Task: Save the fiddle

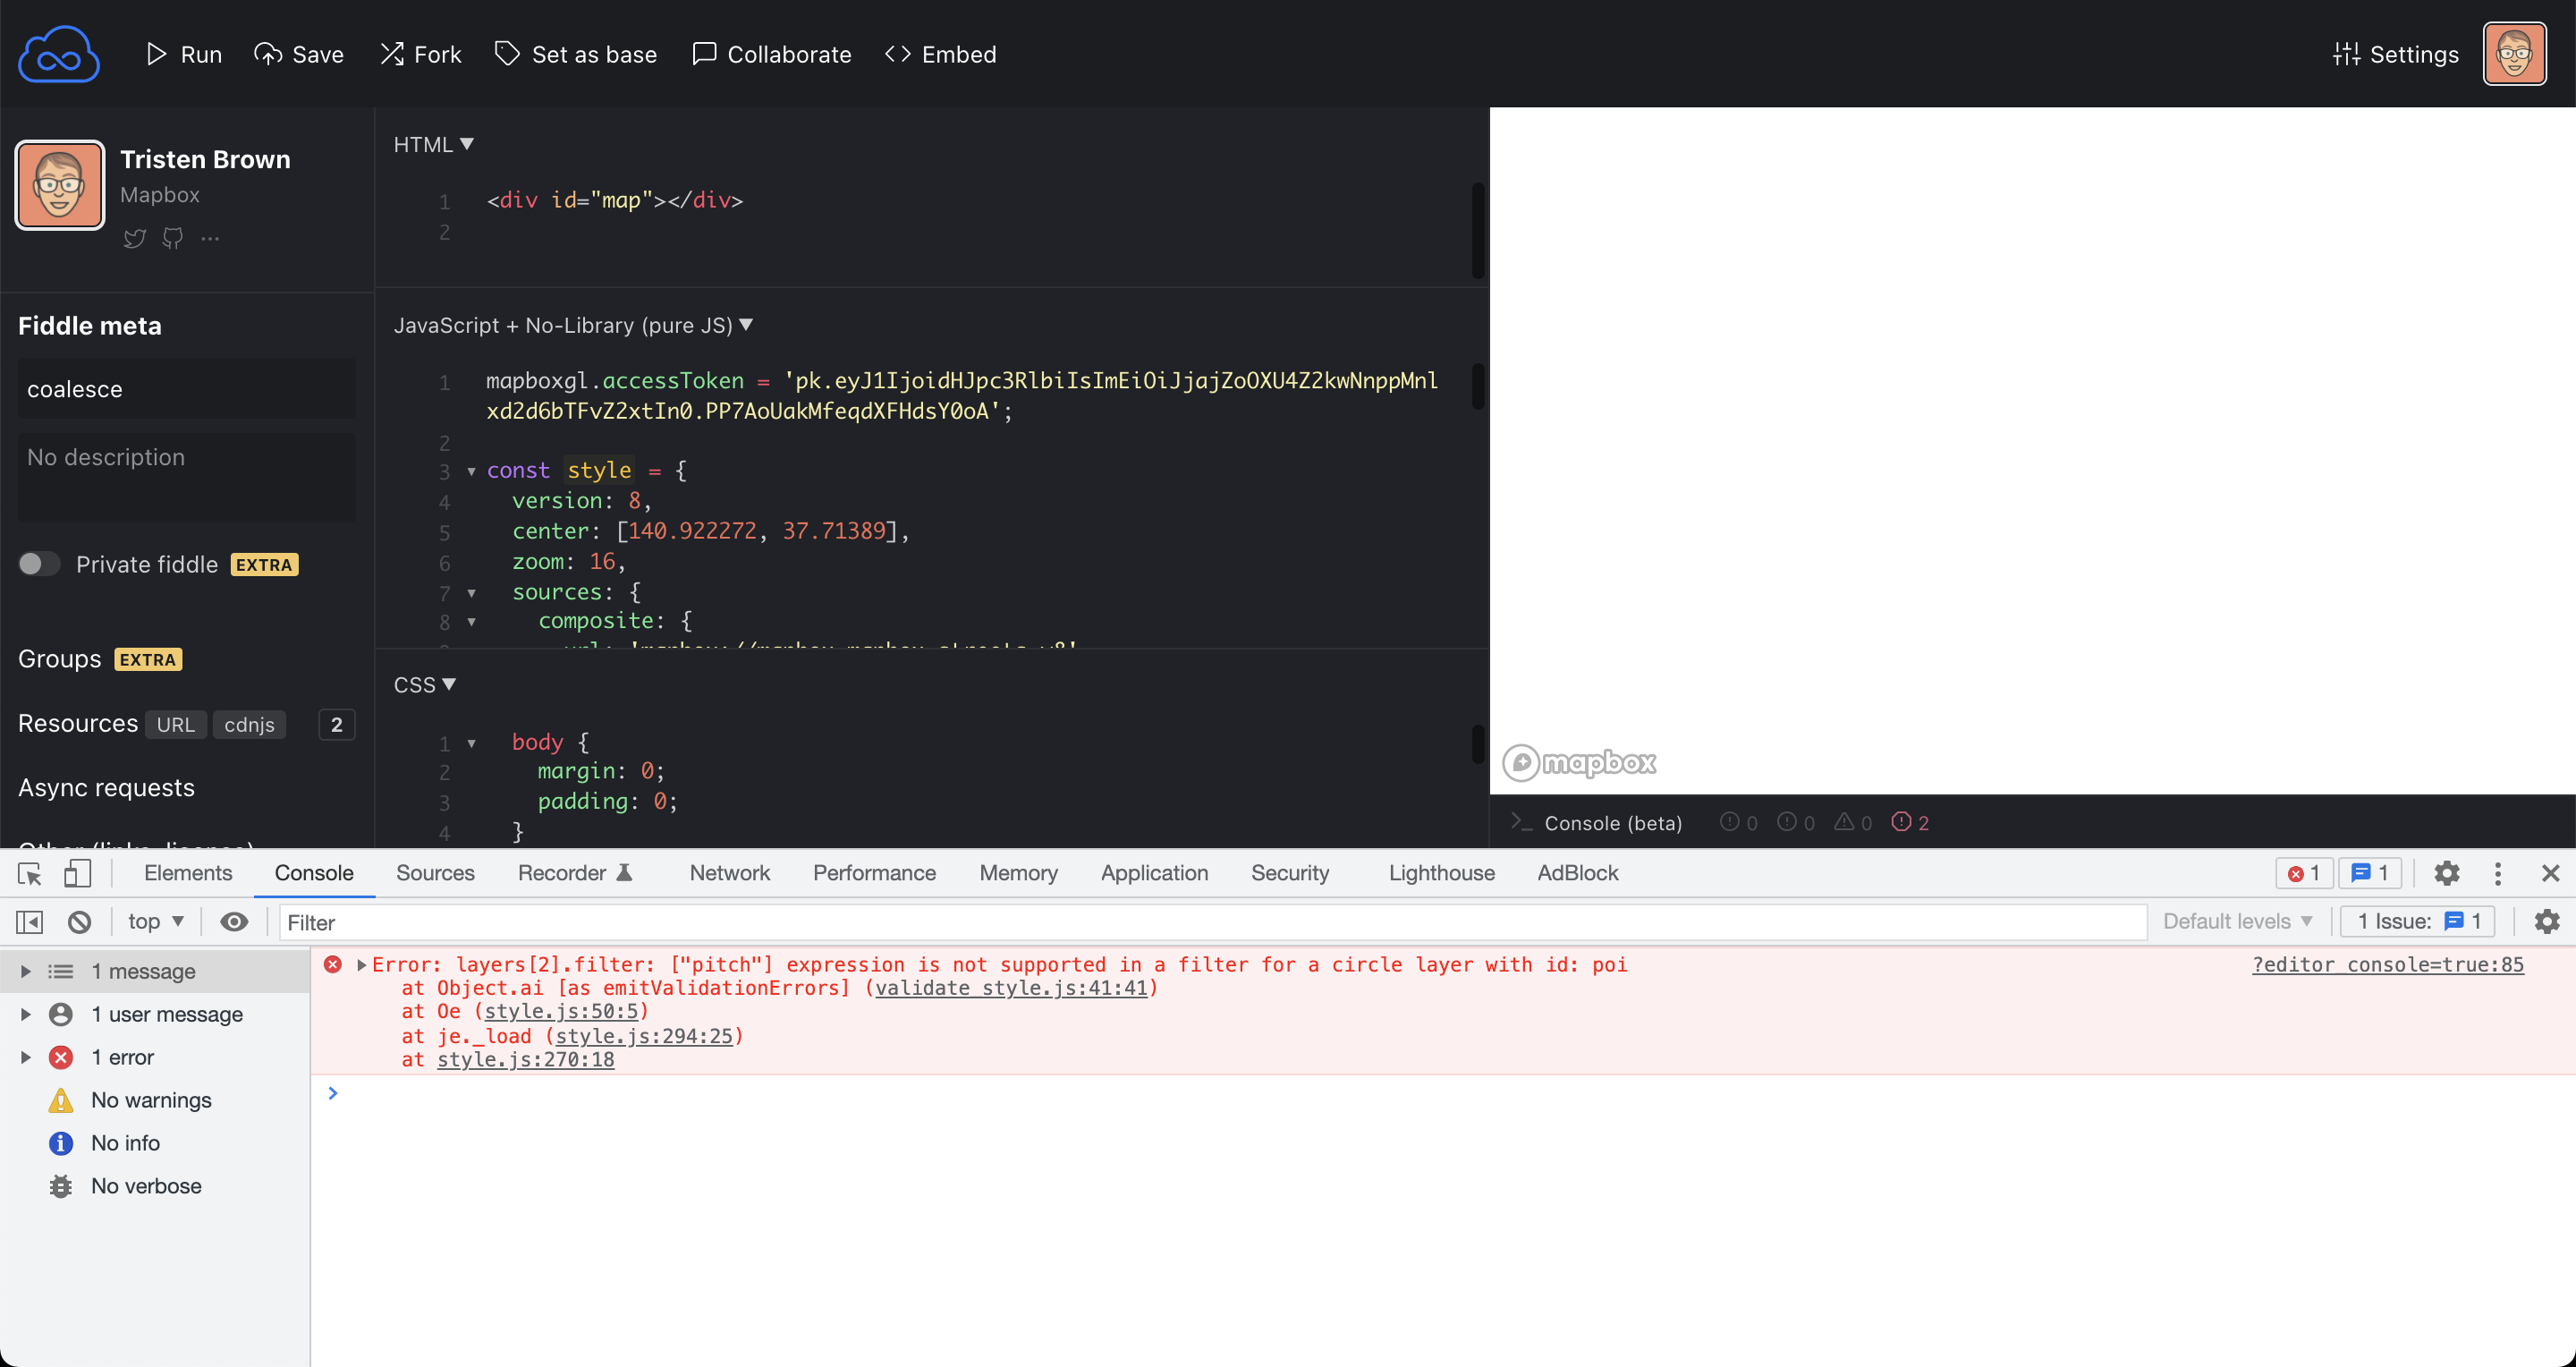Action: pyautogui.click(x=299, y=54)
